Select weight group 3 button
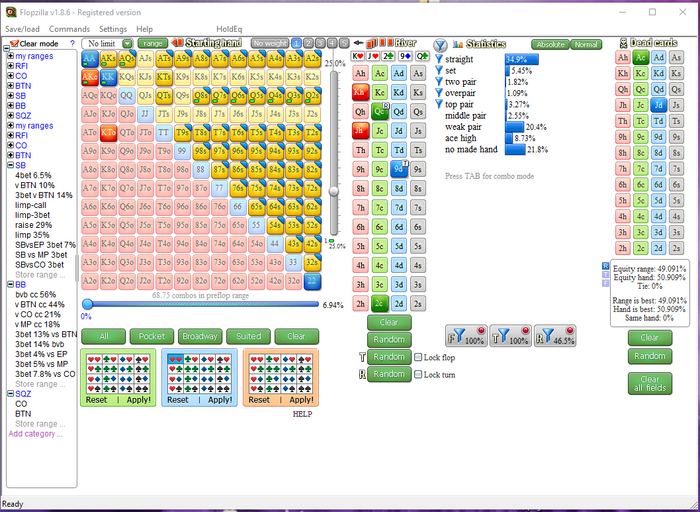 point(320,43)
